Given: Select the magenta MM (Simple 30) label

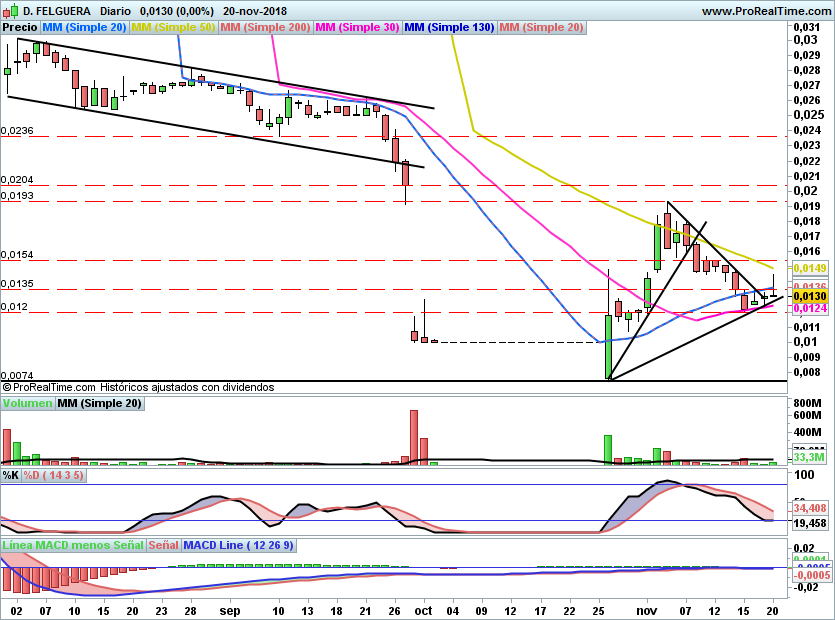Looking at the screenshot, I should [356, 27].
